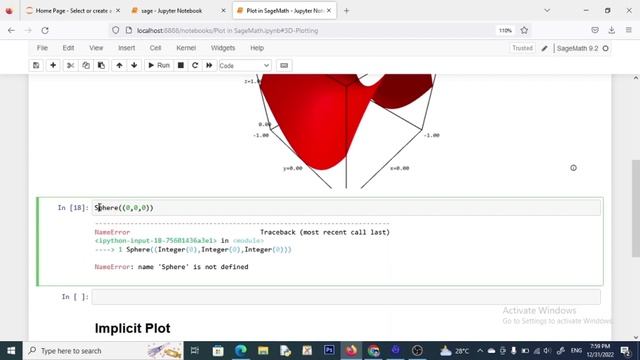Close the Home Page tab
The image size is (640, 360).
(x=118, y=11)
